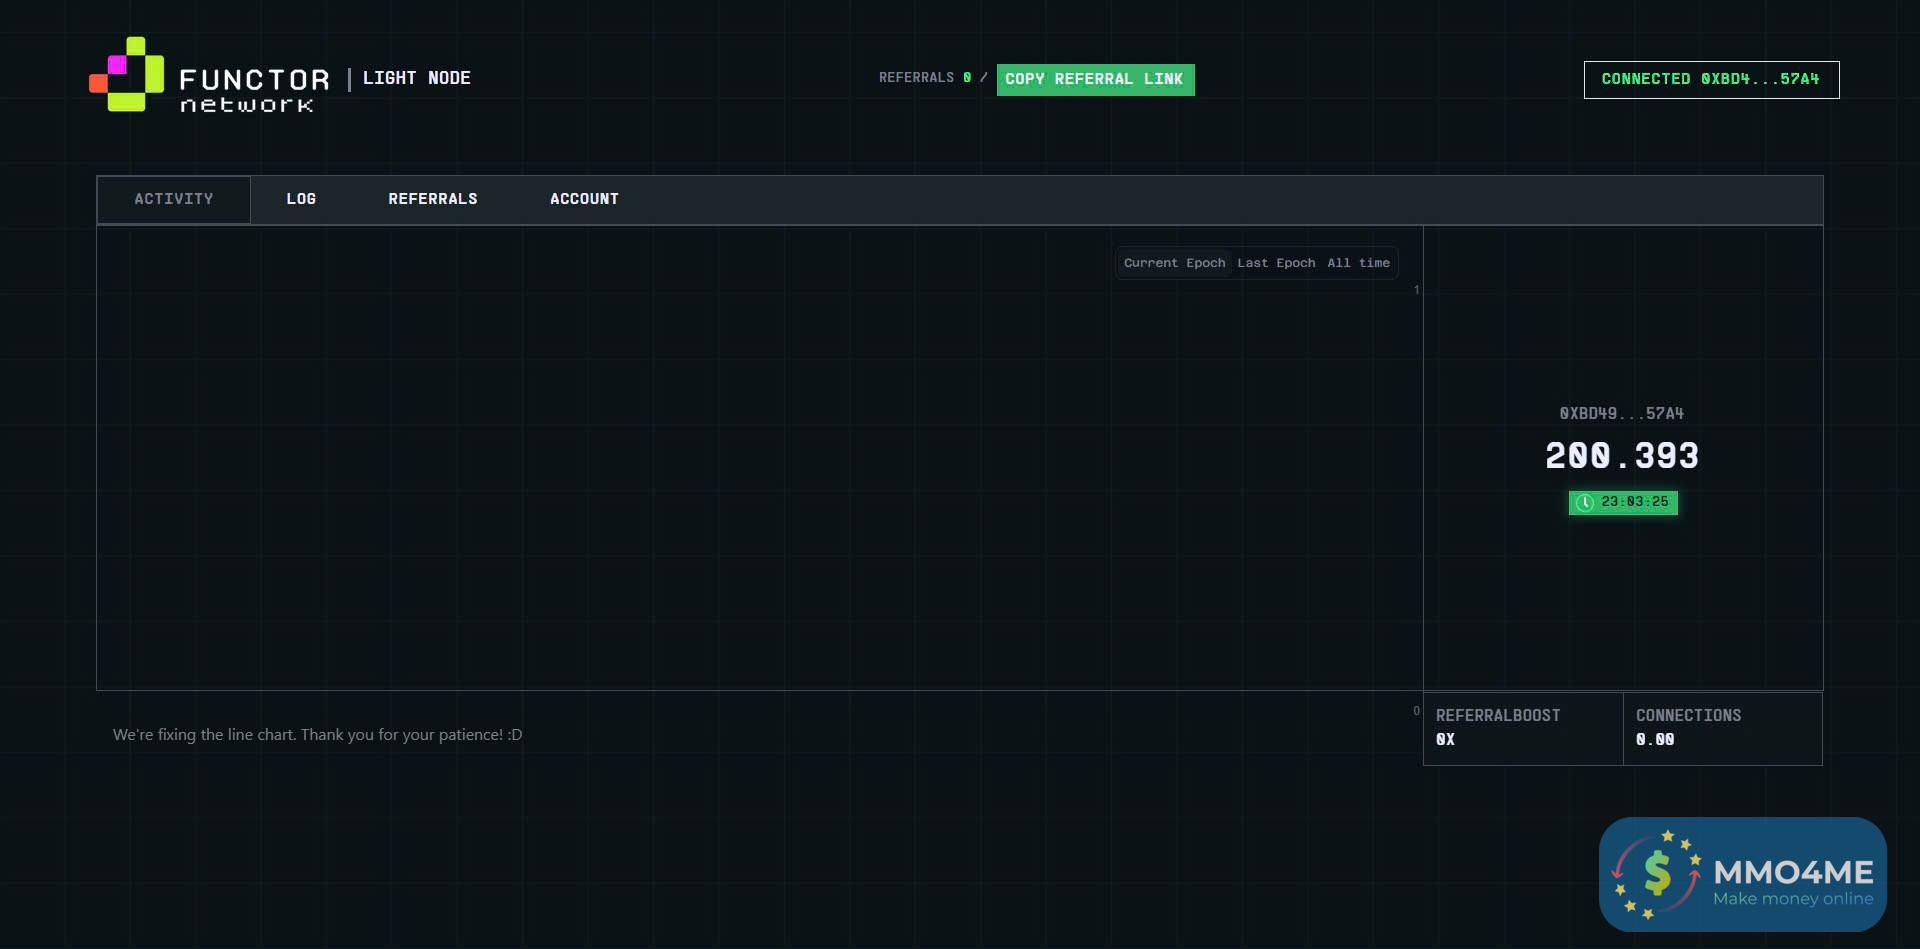Select the CONNECTIONS stat card
1920x949 pixels.
[1722, 728]
